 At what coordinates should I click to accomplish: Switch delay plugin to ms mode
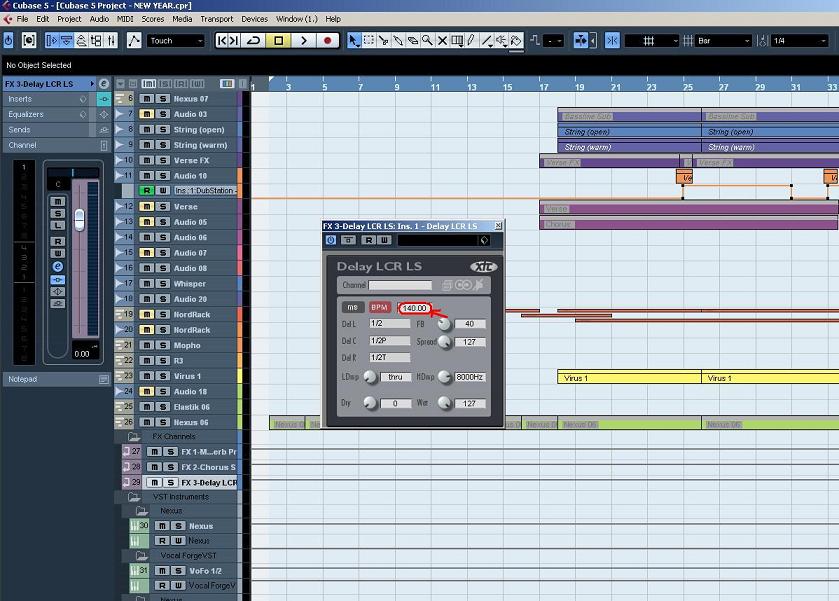click(x=352, y=307)
